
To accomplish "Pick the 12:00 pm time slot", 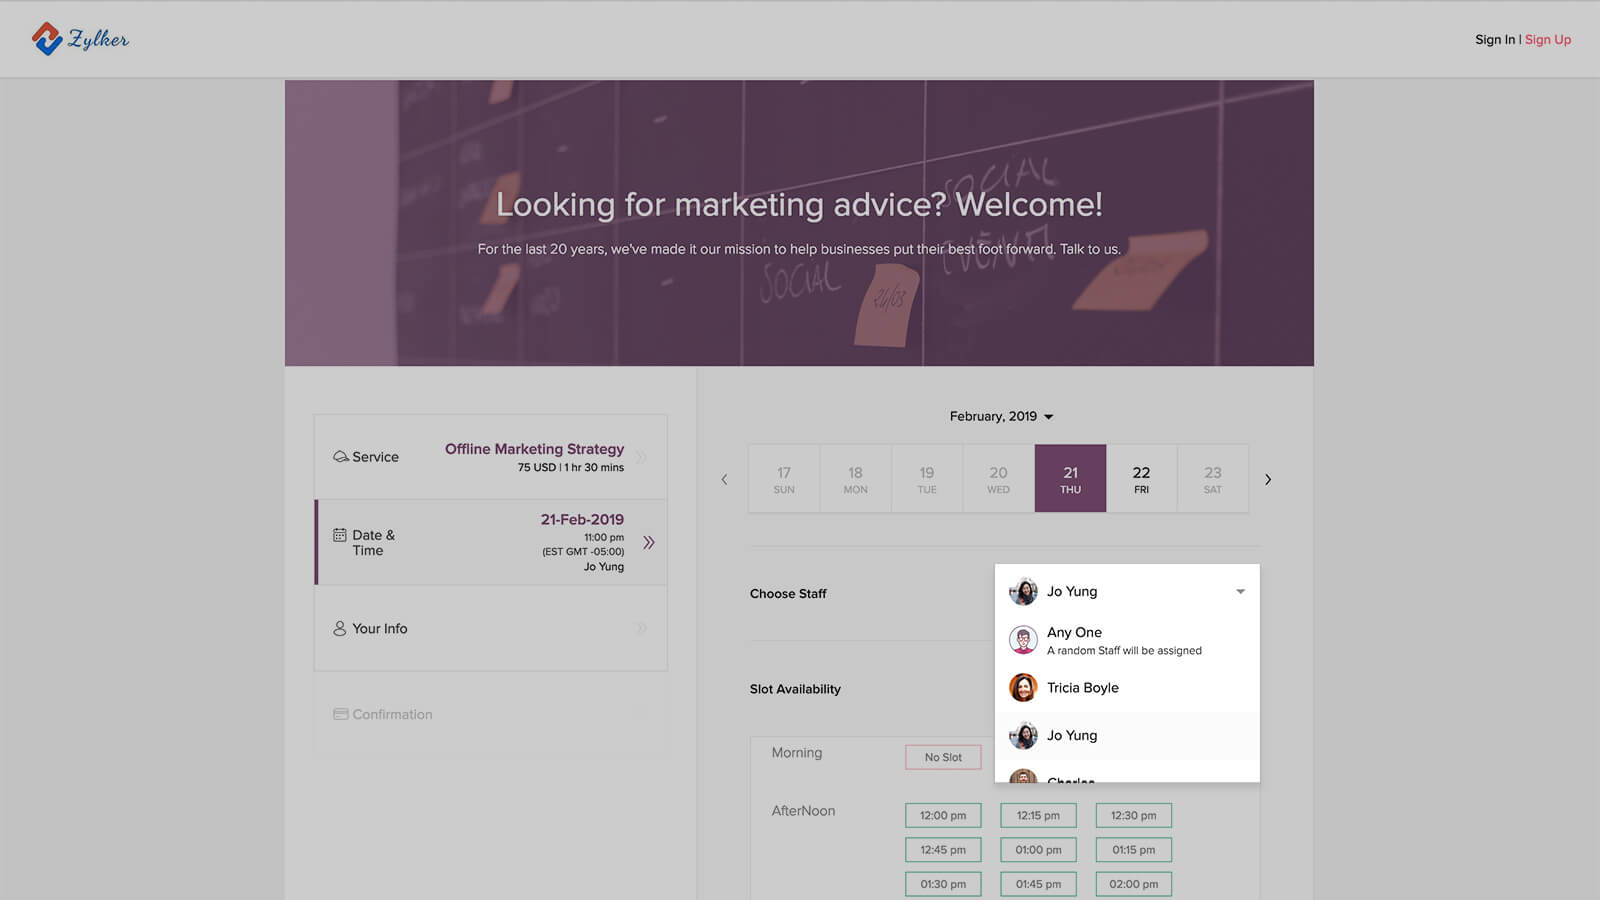I will tap(943, 816).
